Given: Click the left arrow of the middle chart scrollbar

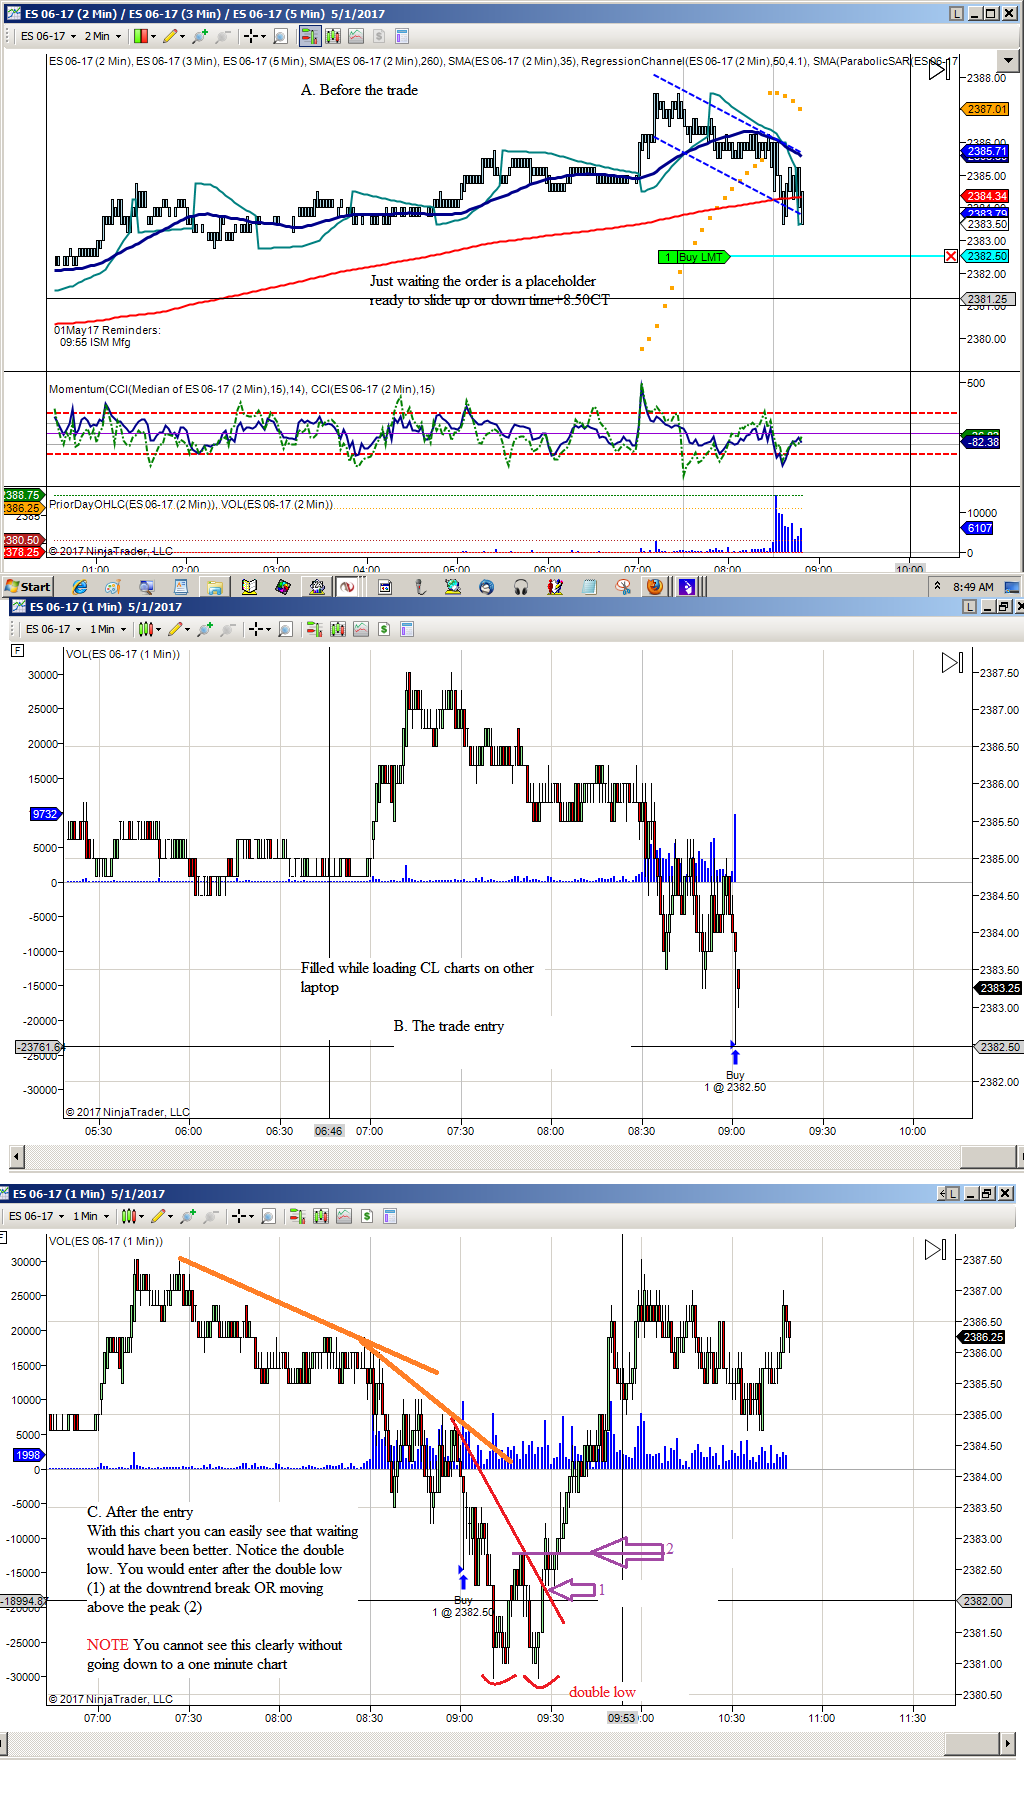Looking at the screenshot, I should click(x=16, y=1157).
